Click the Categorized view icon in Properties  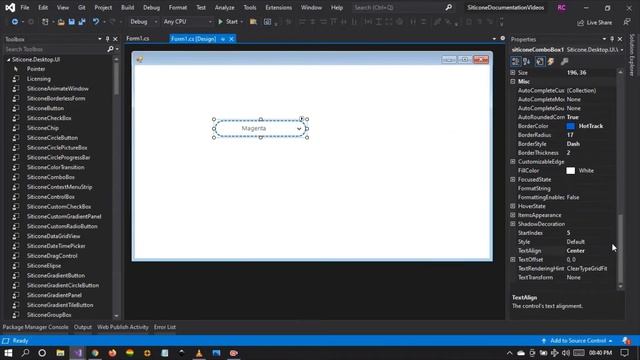point(516,62)
